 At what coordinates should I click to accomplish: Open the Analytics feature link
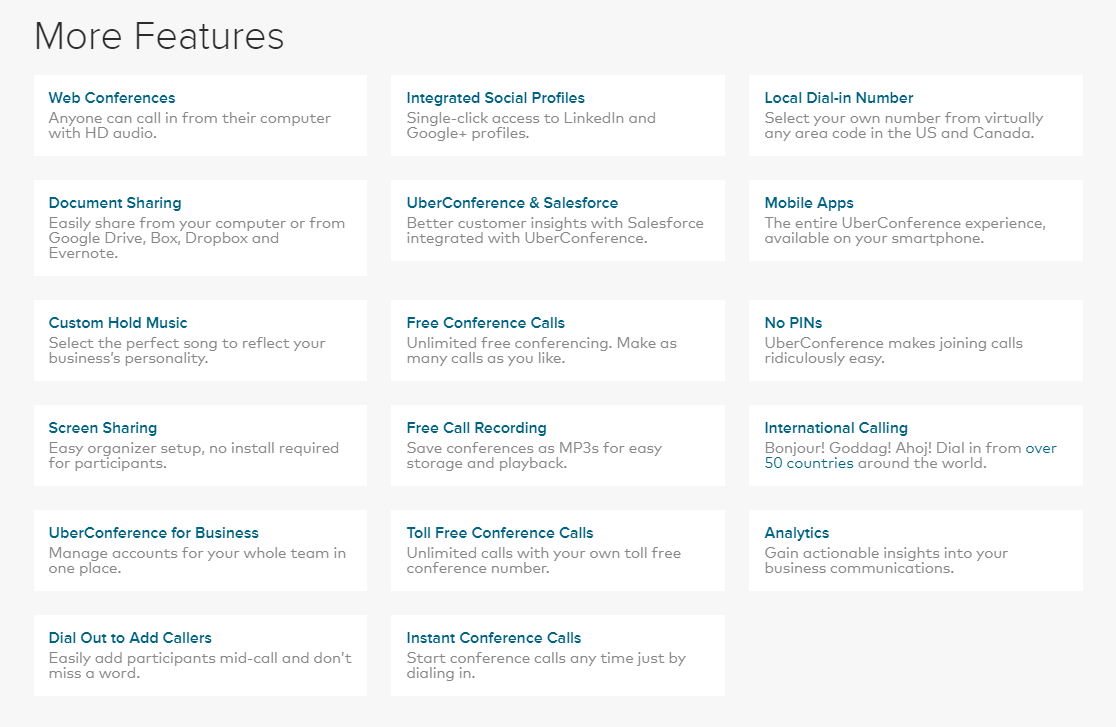(796, 533)
